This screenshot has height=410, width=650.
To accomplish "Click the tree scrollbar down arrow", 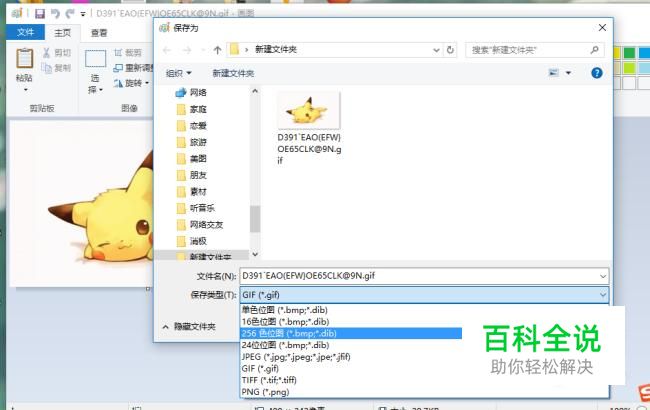I will coord(255,254).
